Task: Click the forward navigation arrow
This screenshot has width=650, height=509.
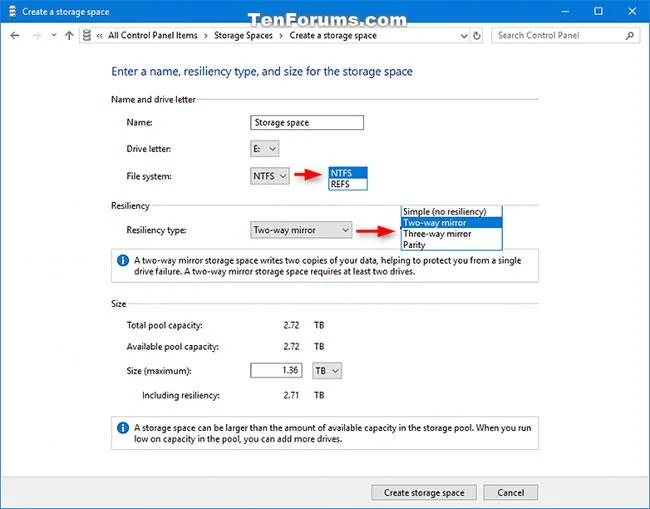Action: pyautogui.click(x=37, y=36)
